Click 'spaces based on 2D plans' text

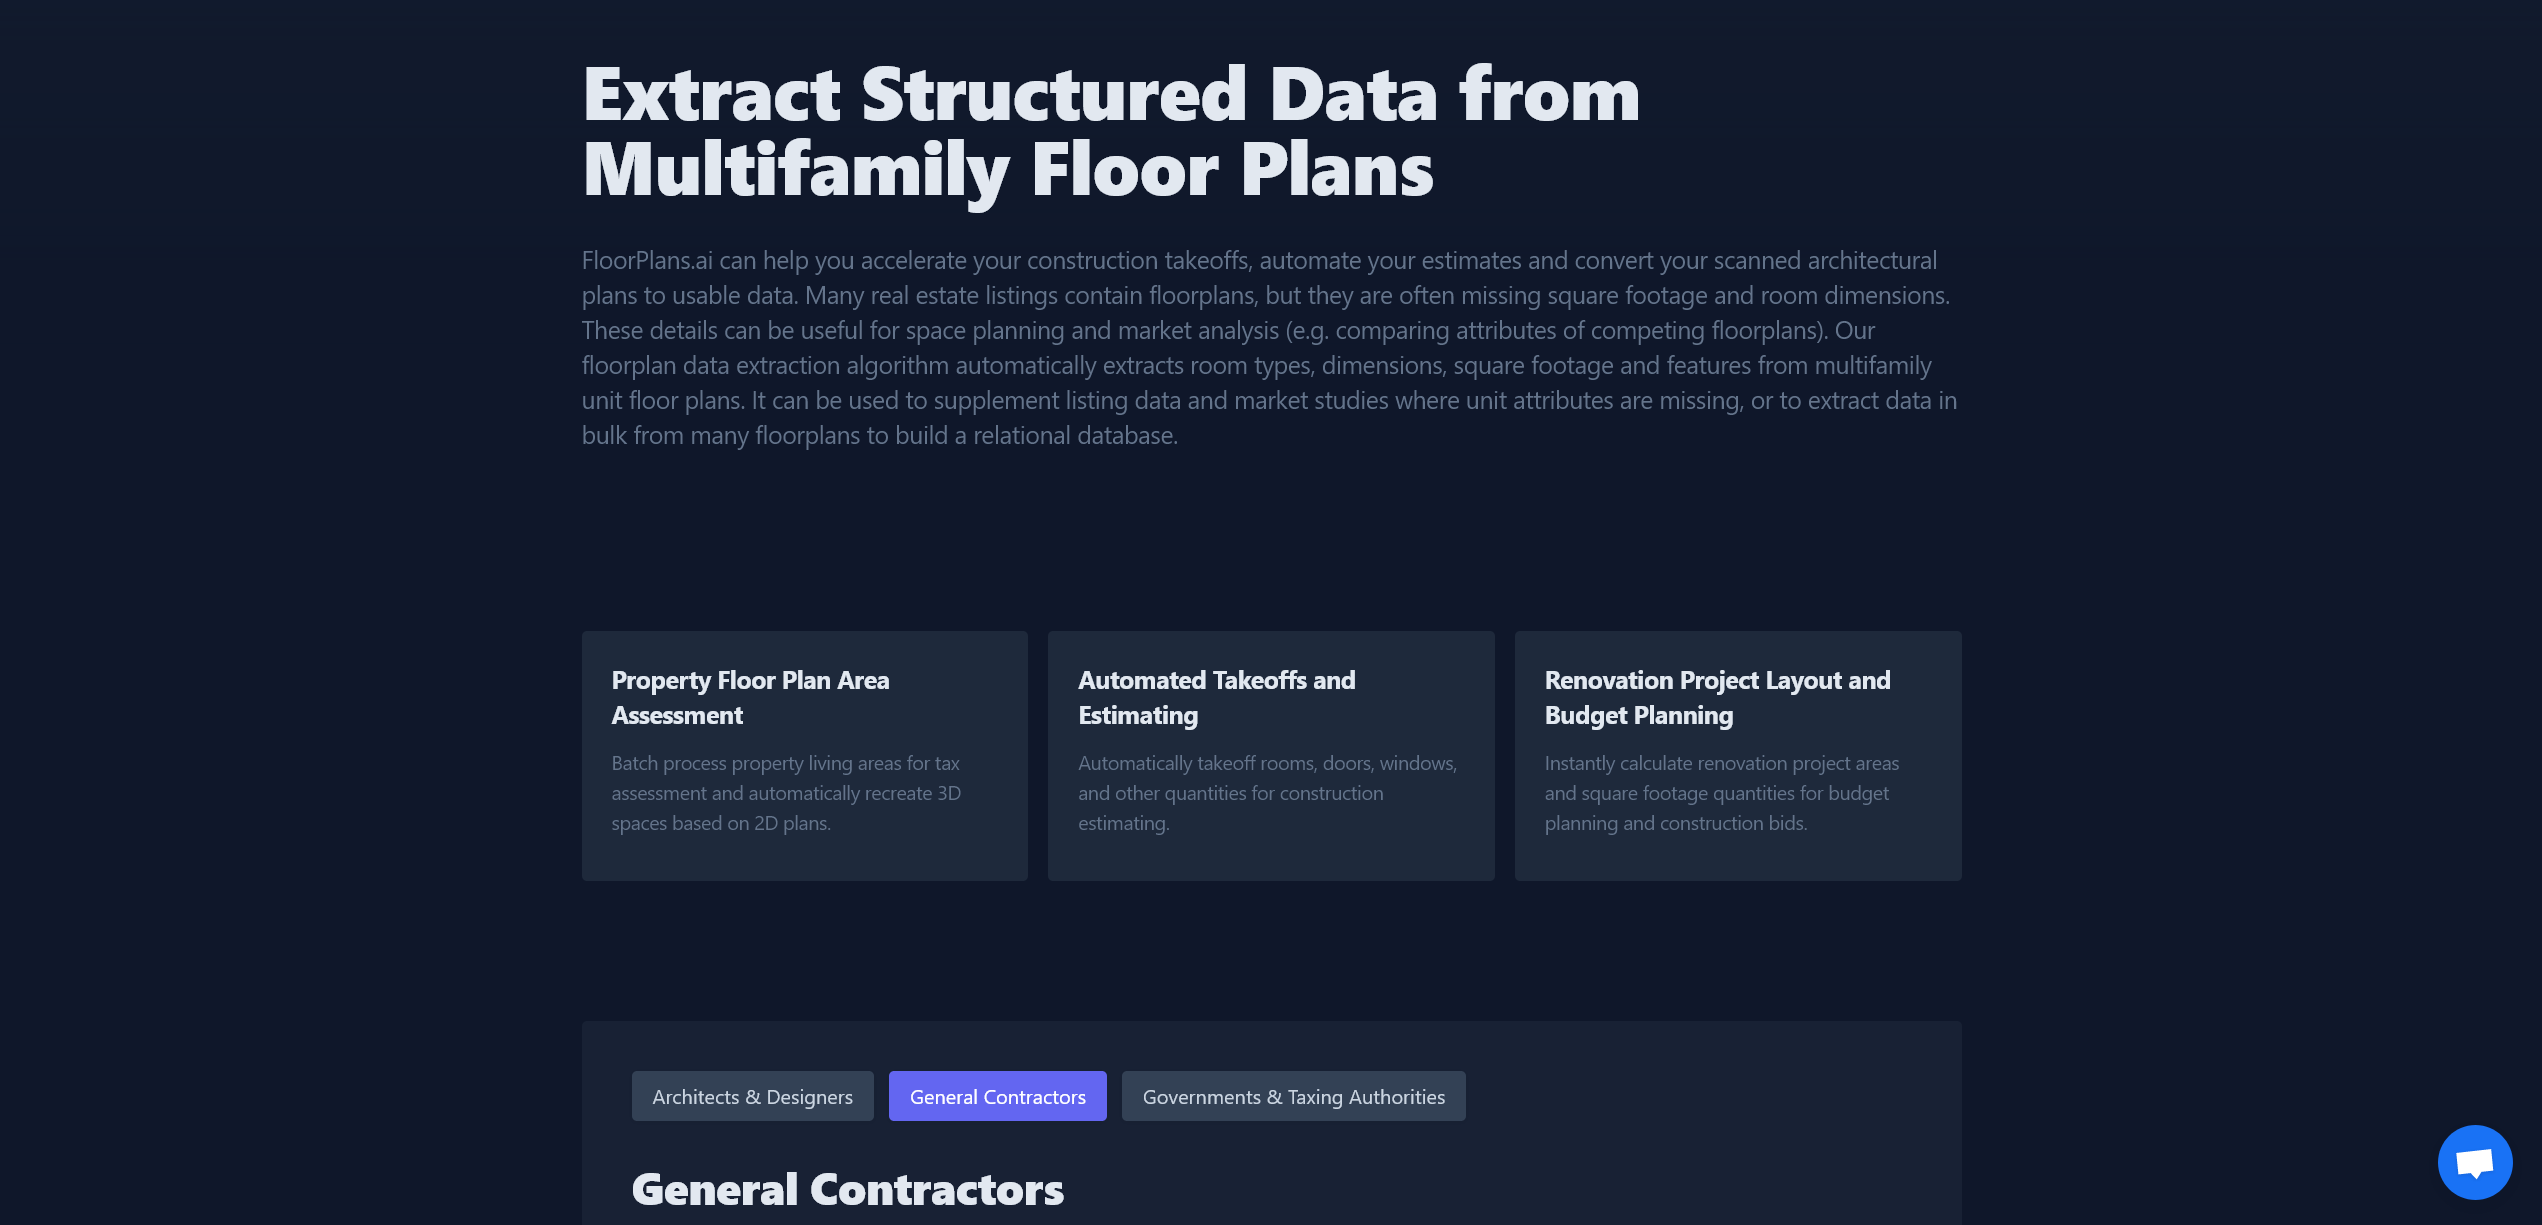pos(720,824)
